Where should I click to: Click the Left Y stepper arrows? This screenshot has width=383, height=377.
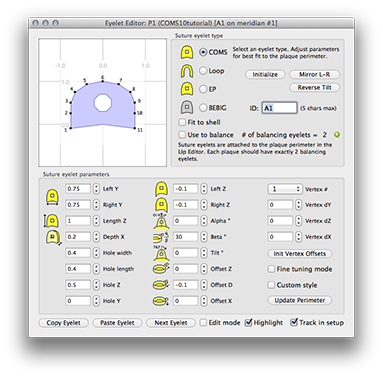point(96,189)
